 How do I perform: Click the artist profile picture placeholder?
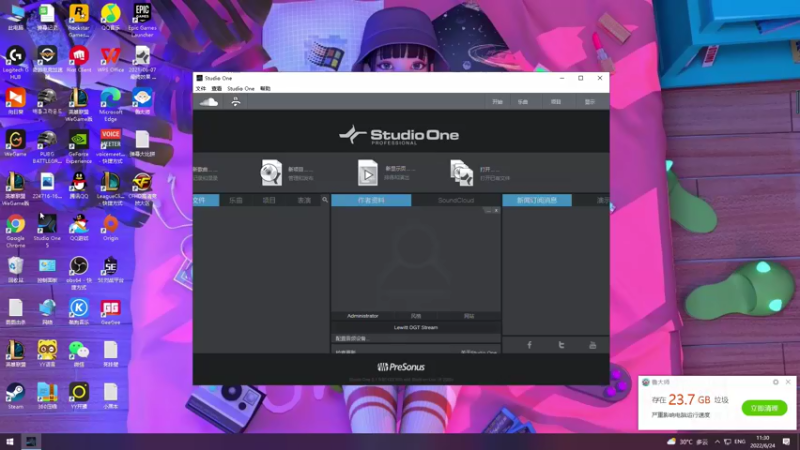click(416, 259)
